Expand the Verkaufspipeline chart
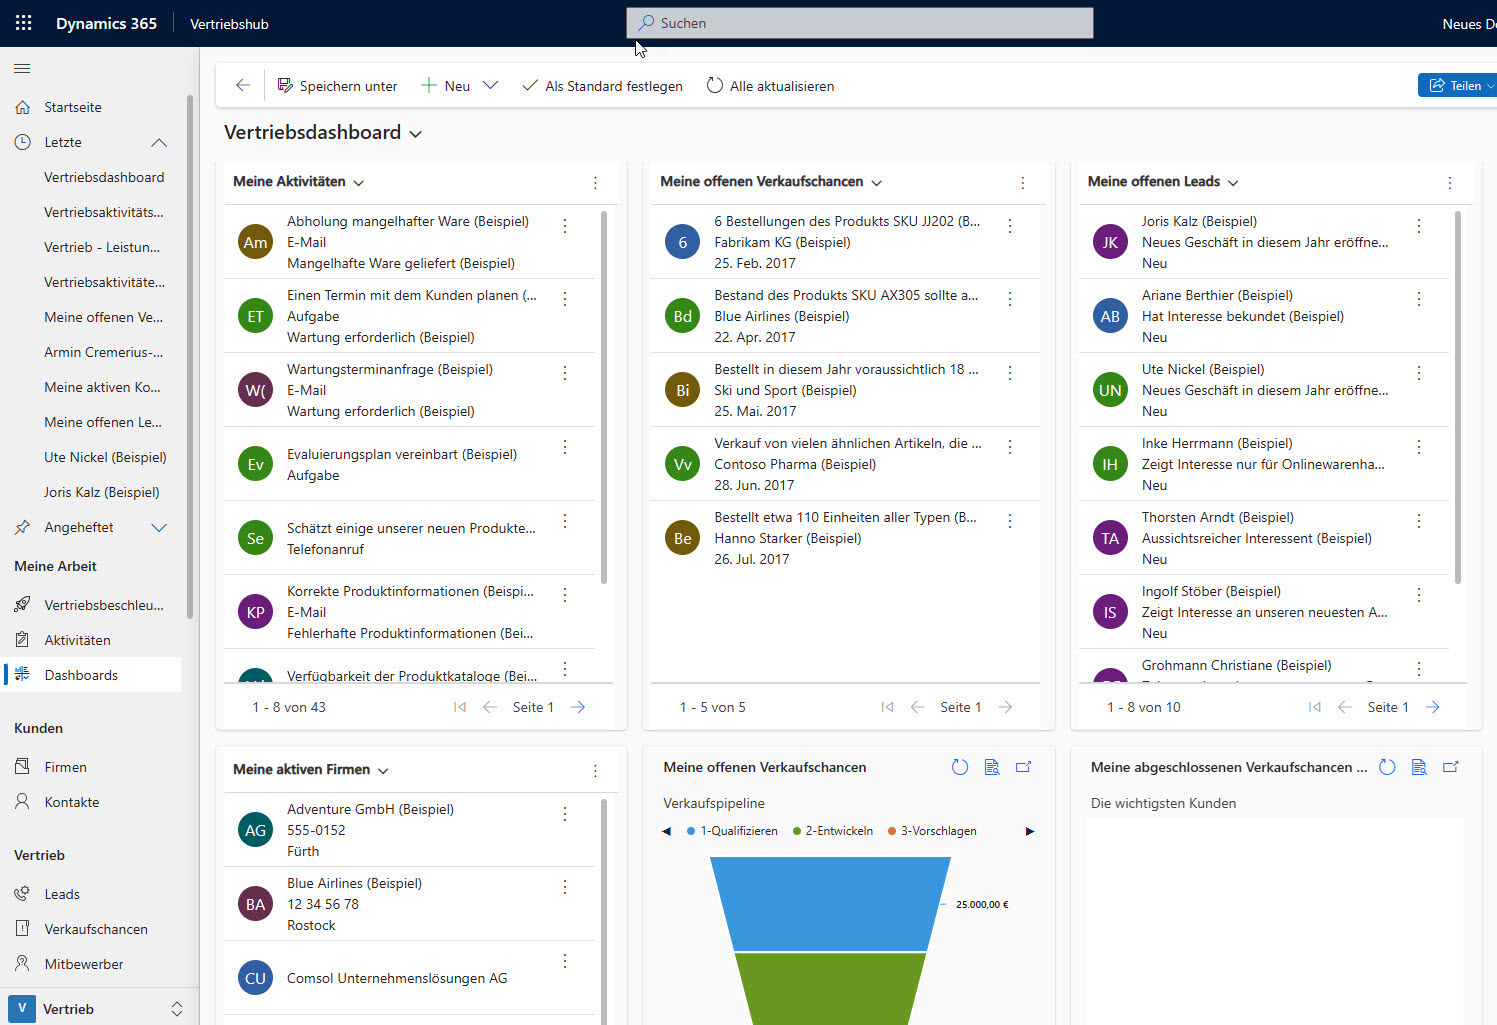 [1024, 767]
